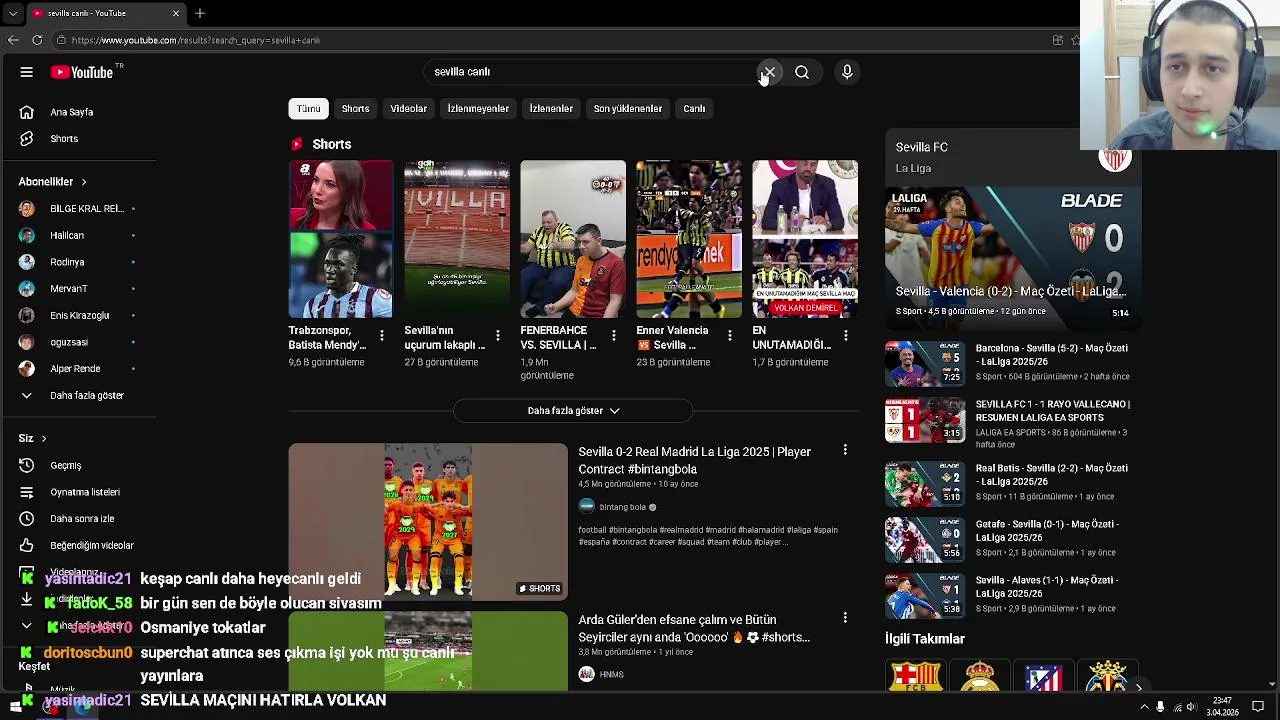Viewport: 1280px width, 720px height.
Task: Select the Shorts filter chip
Action: pos(355,108)
